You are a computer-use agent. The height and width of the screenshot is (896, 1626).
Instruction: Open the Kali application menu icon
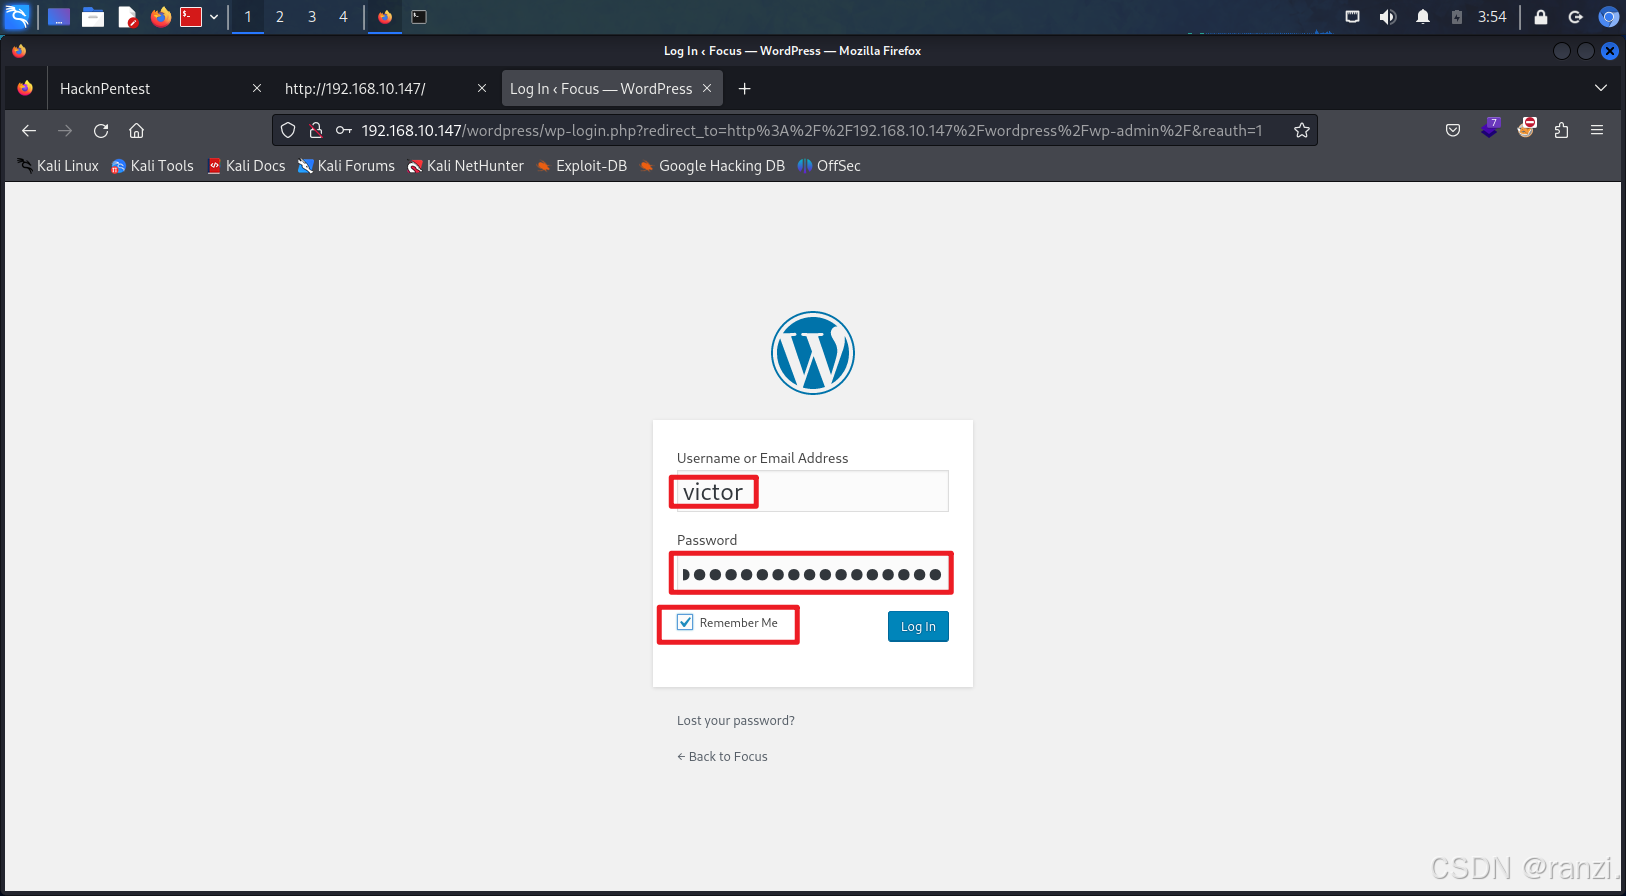pos(18,16)
